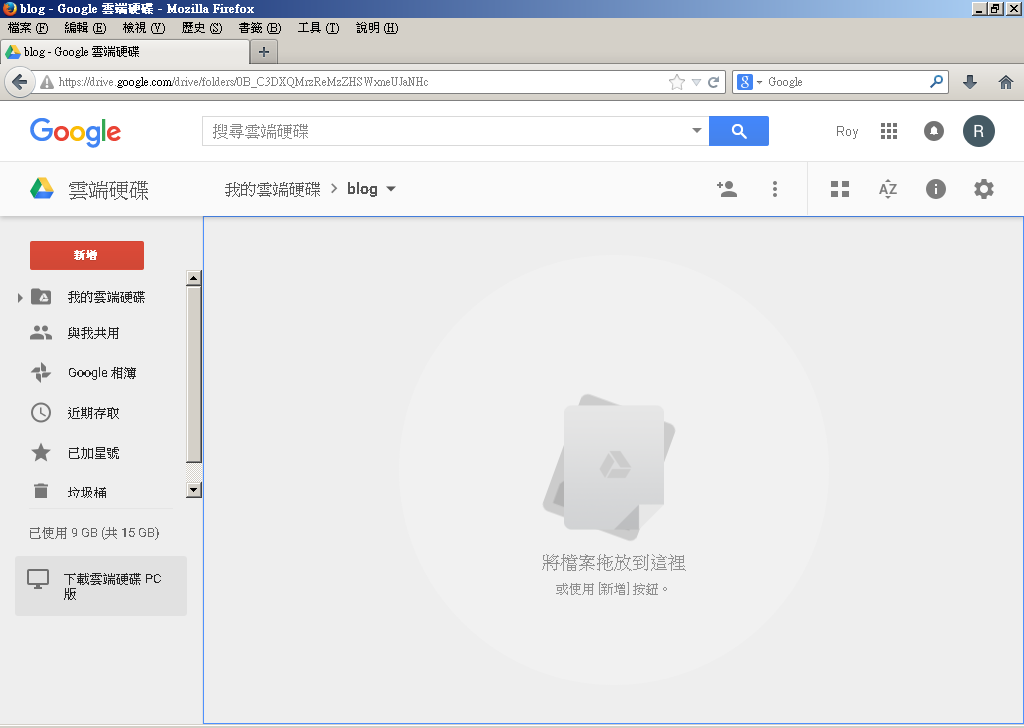Open the 歷史 (S) menu
The image size is (1024, 728).
(202, 28)
